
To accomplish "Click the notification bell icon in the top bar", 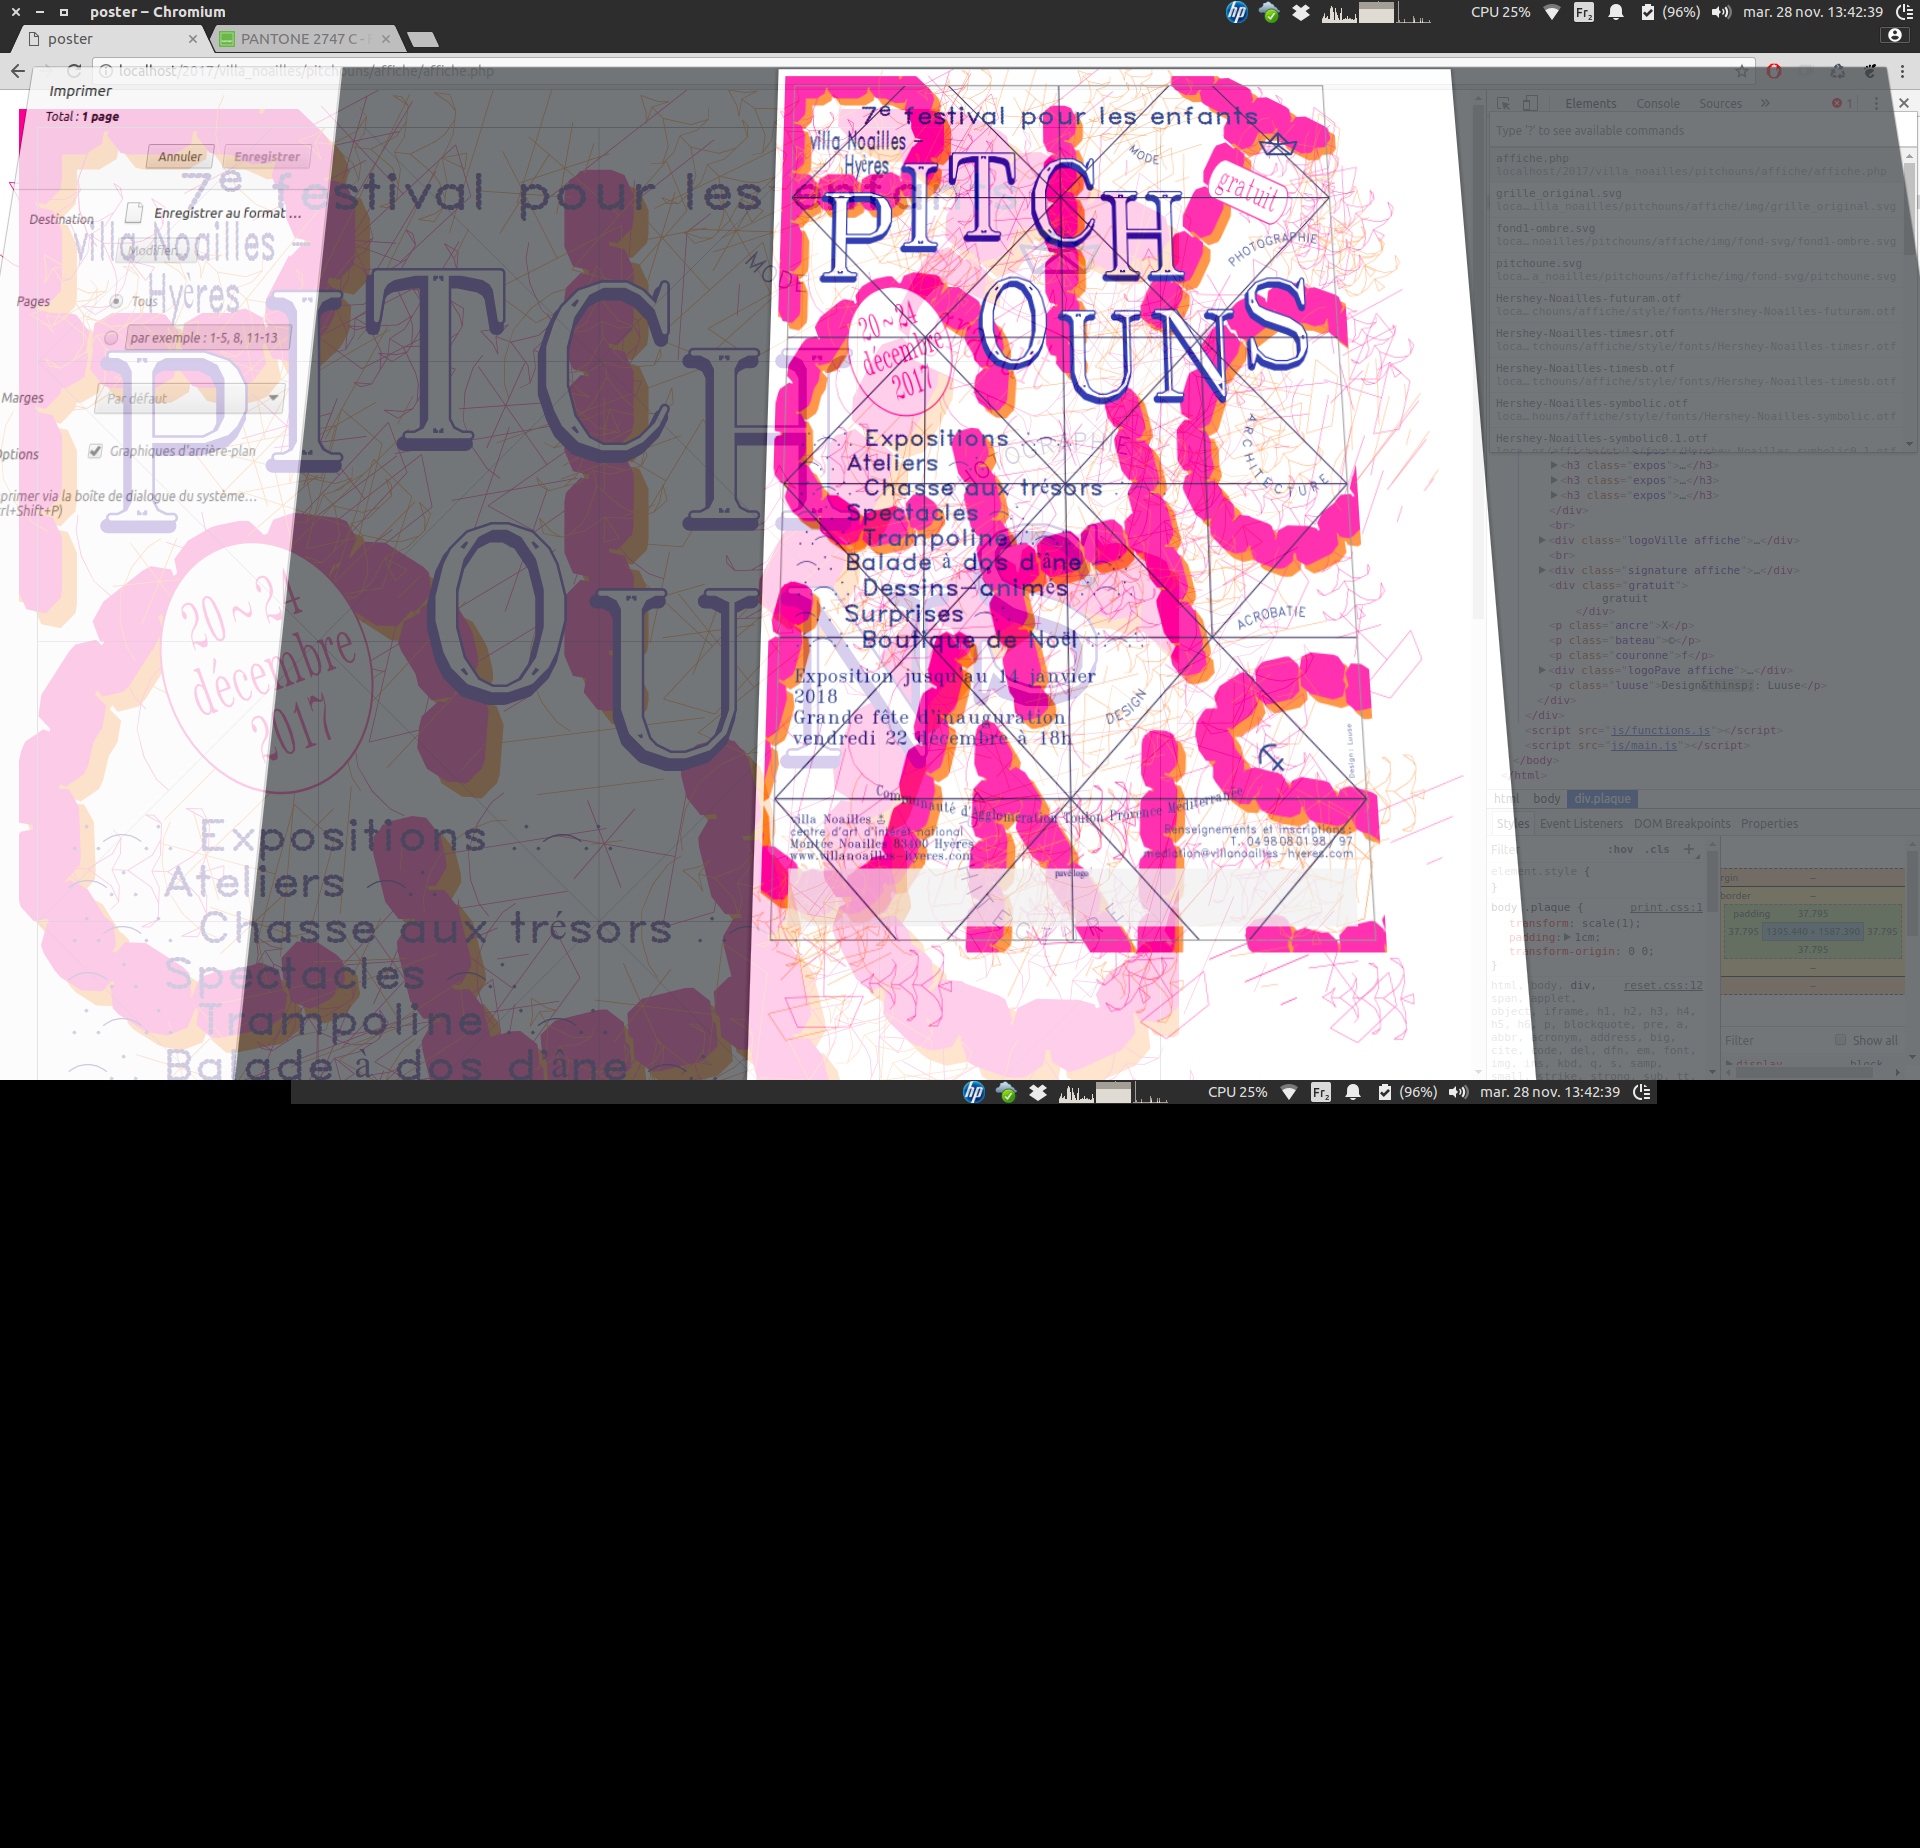I will (x=1616, y=12).
